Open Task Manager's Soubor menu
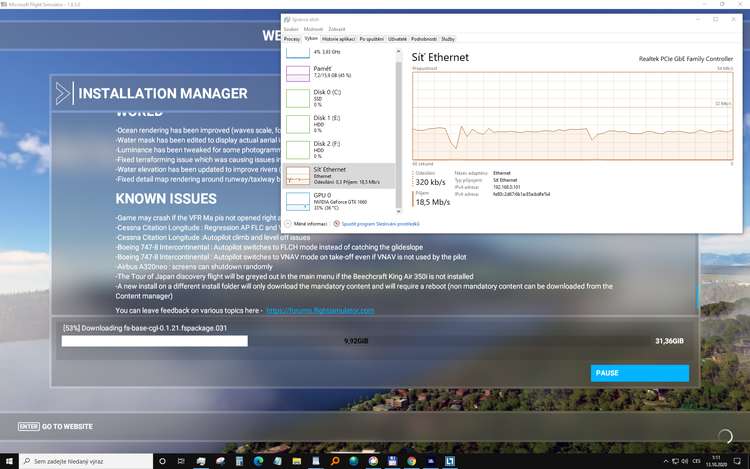The image size is (750, 469). pos(291,29)
